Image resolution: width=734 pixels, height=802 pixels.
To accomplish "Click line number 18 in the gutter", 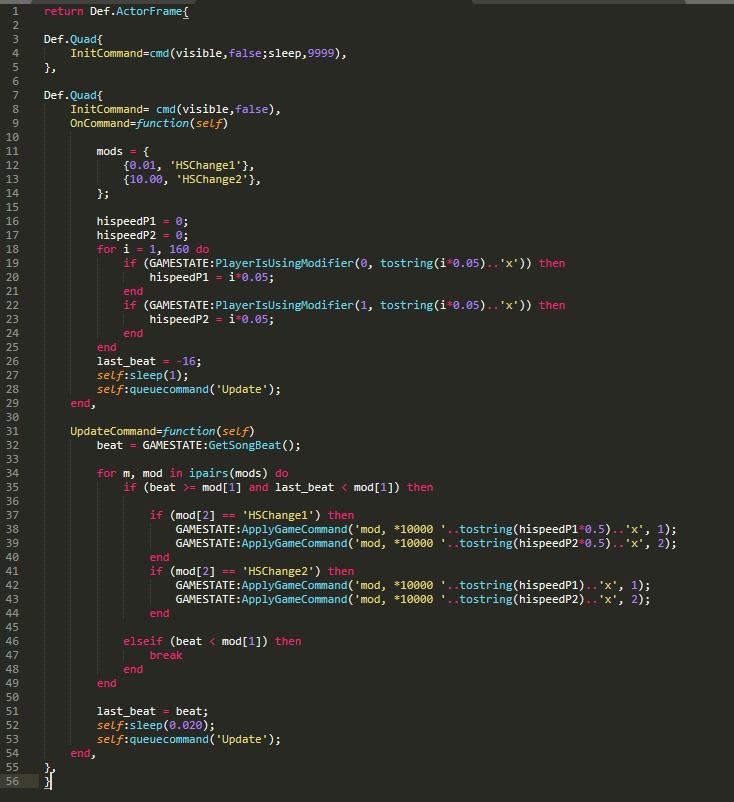I will 12,249.
